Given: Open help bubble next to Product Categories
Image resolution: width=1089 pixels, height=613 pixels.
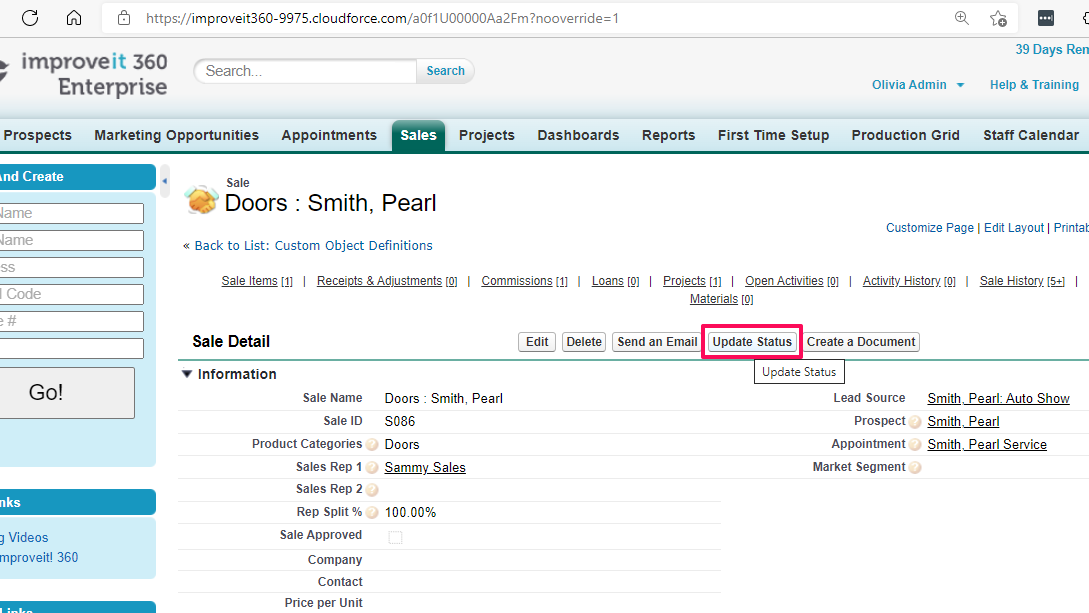Looking at the screenshot, I should click(372, 444).
